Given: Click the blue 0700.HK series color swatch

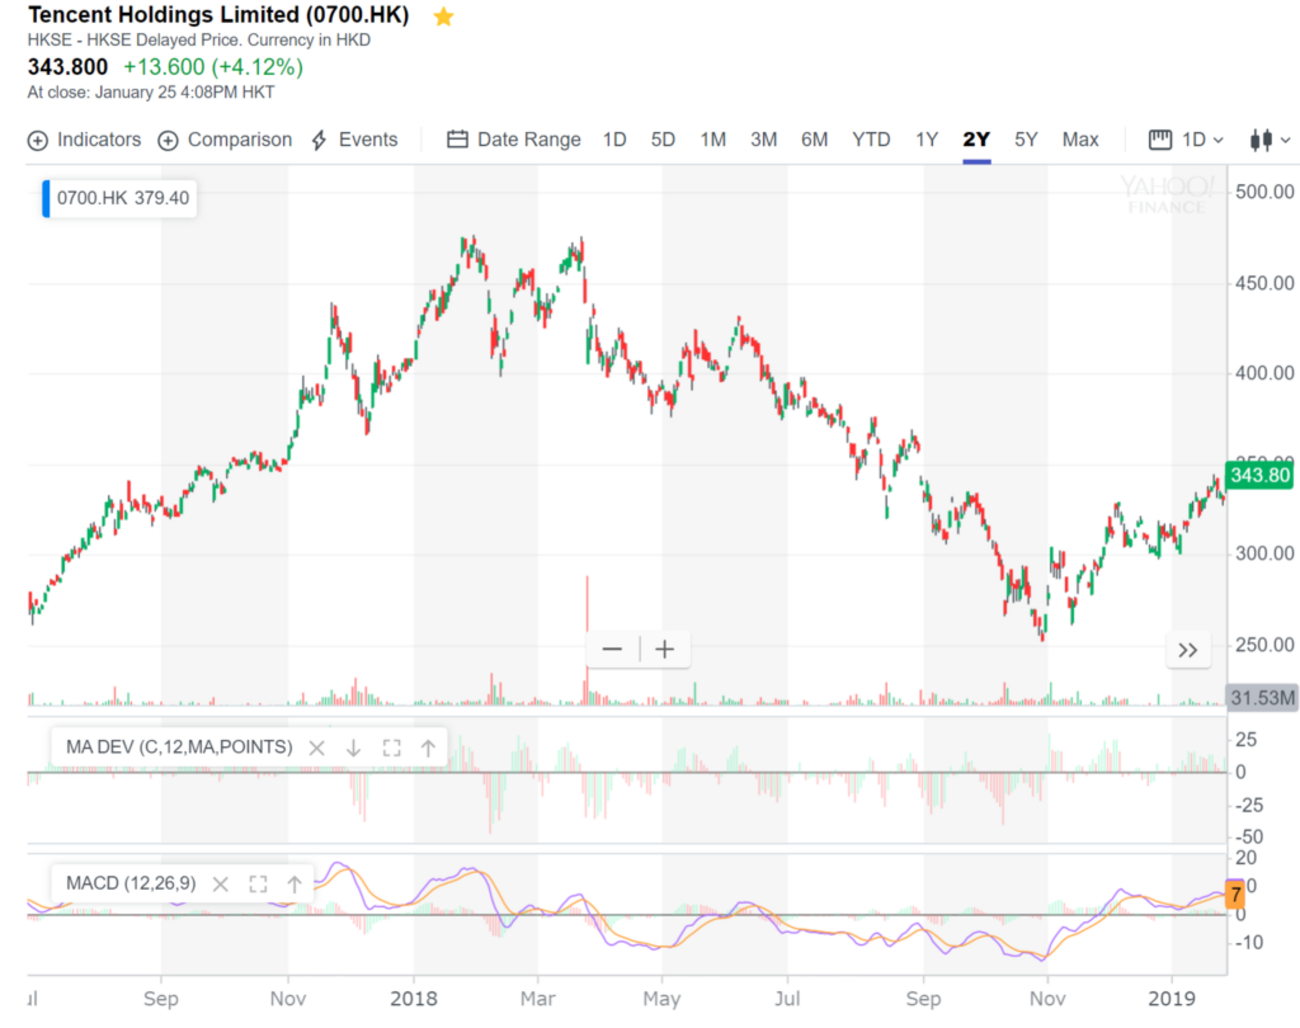Looking at the screenshot, I should [x=46, y=198].
